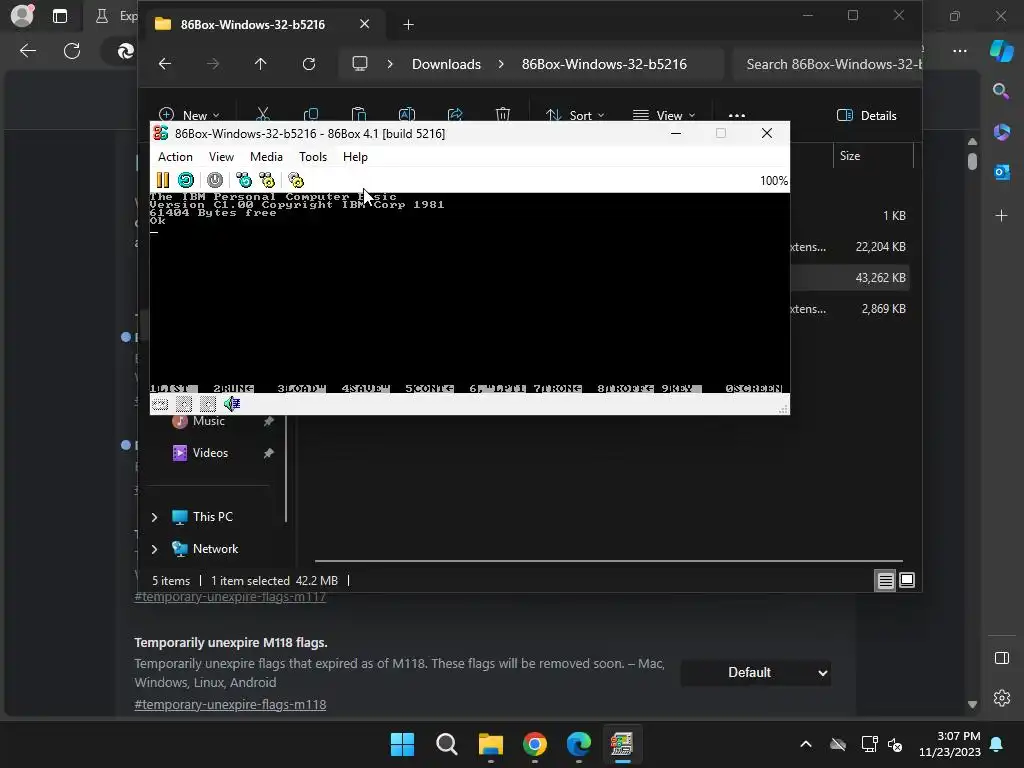Image resolution: width=1024 pixels, height=768 pixels.
Task: Select the file row sized 22,204 KB
Action: click(849, 247)
